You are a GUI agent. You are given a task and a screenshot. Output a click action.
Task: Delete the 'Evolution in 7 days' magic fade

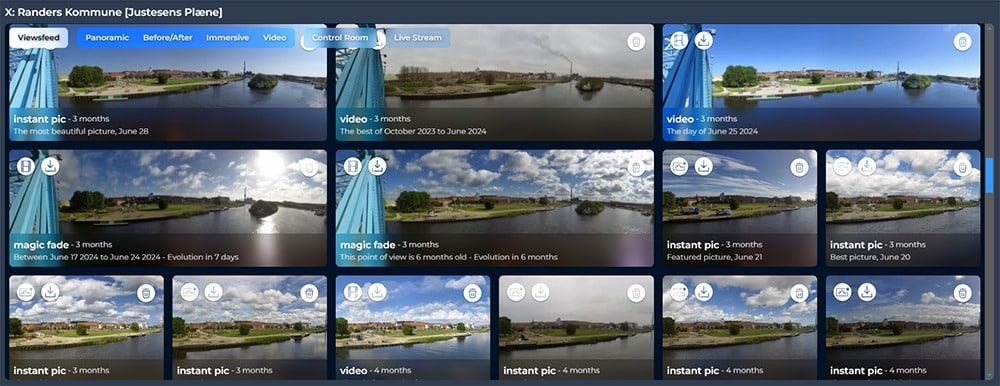coord(309,168)
